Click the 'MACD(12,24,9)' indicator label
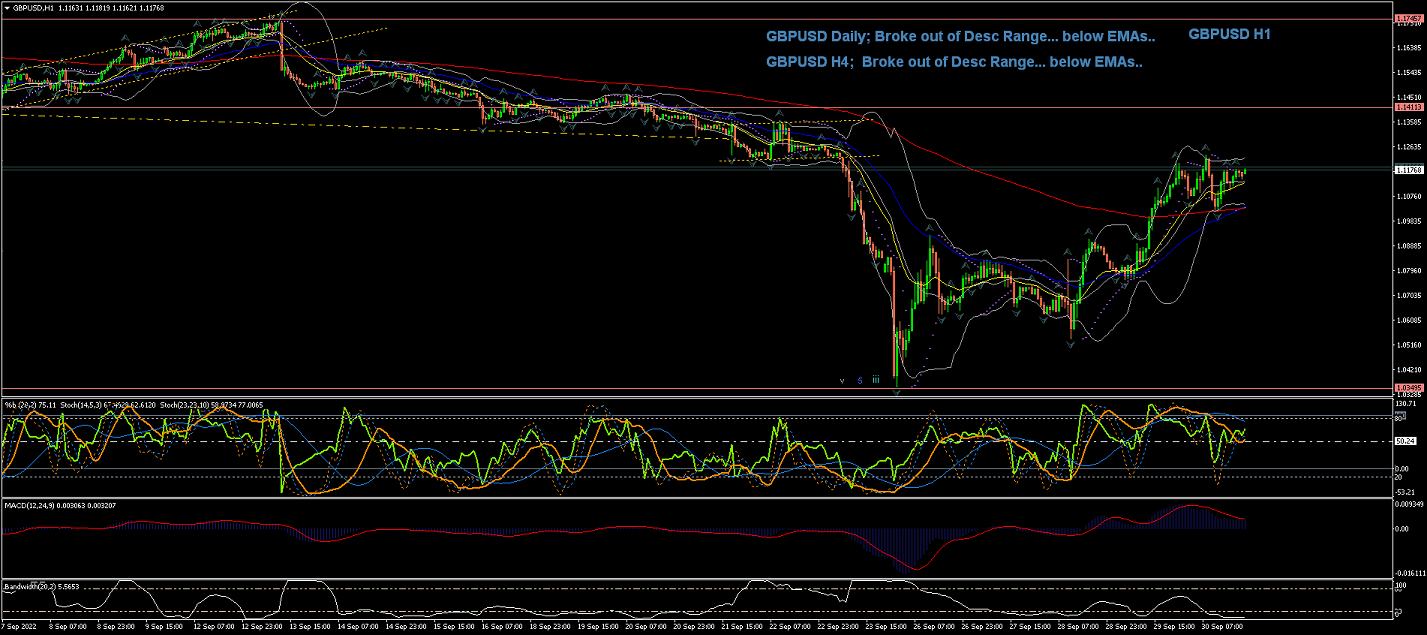 pos(32,507)
